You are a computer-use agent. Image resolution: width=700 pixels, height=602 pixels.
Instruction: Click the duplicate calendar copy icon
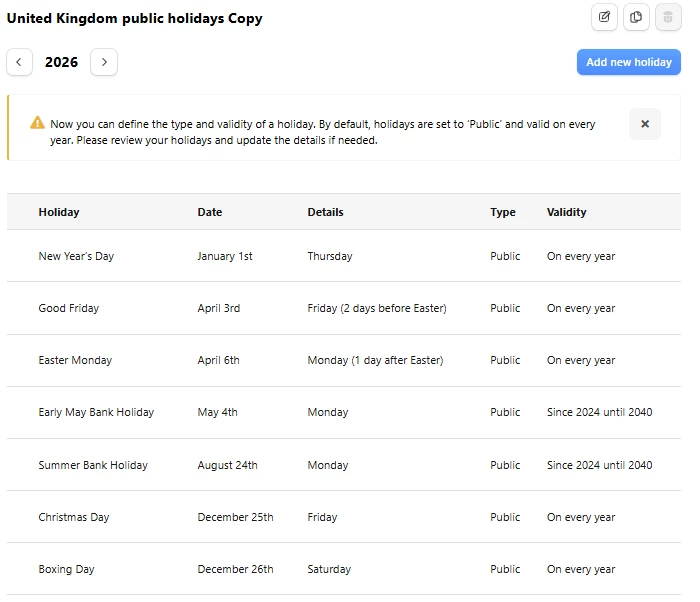coord(636,17)
